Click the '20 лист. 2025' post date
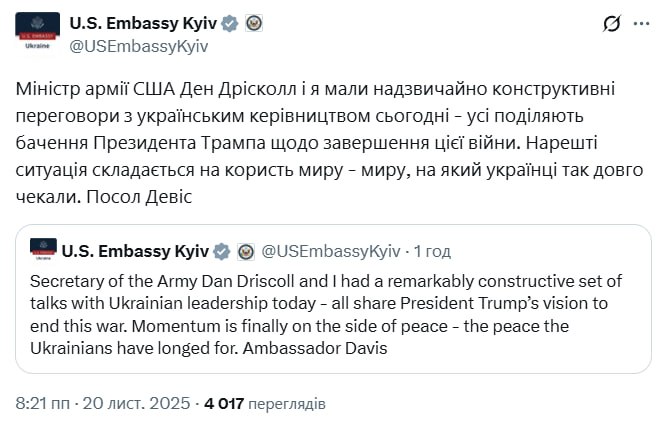The image size is (668, 432). click(x=137, y=404)
